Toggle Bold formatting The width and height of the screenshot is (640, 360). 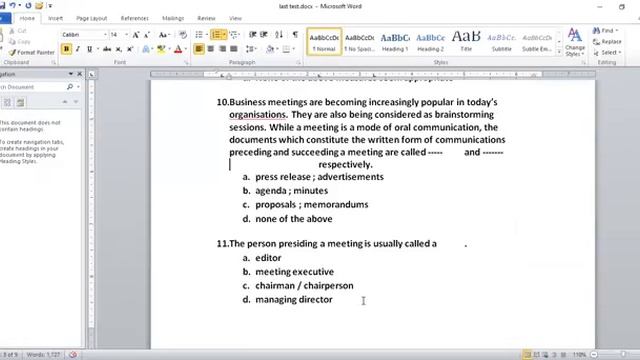66,49
